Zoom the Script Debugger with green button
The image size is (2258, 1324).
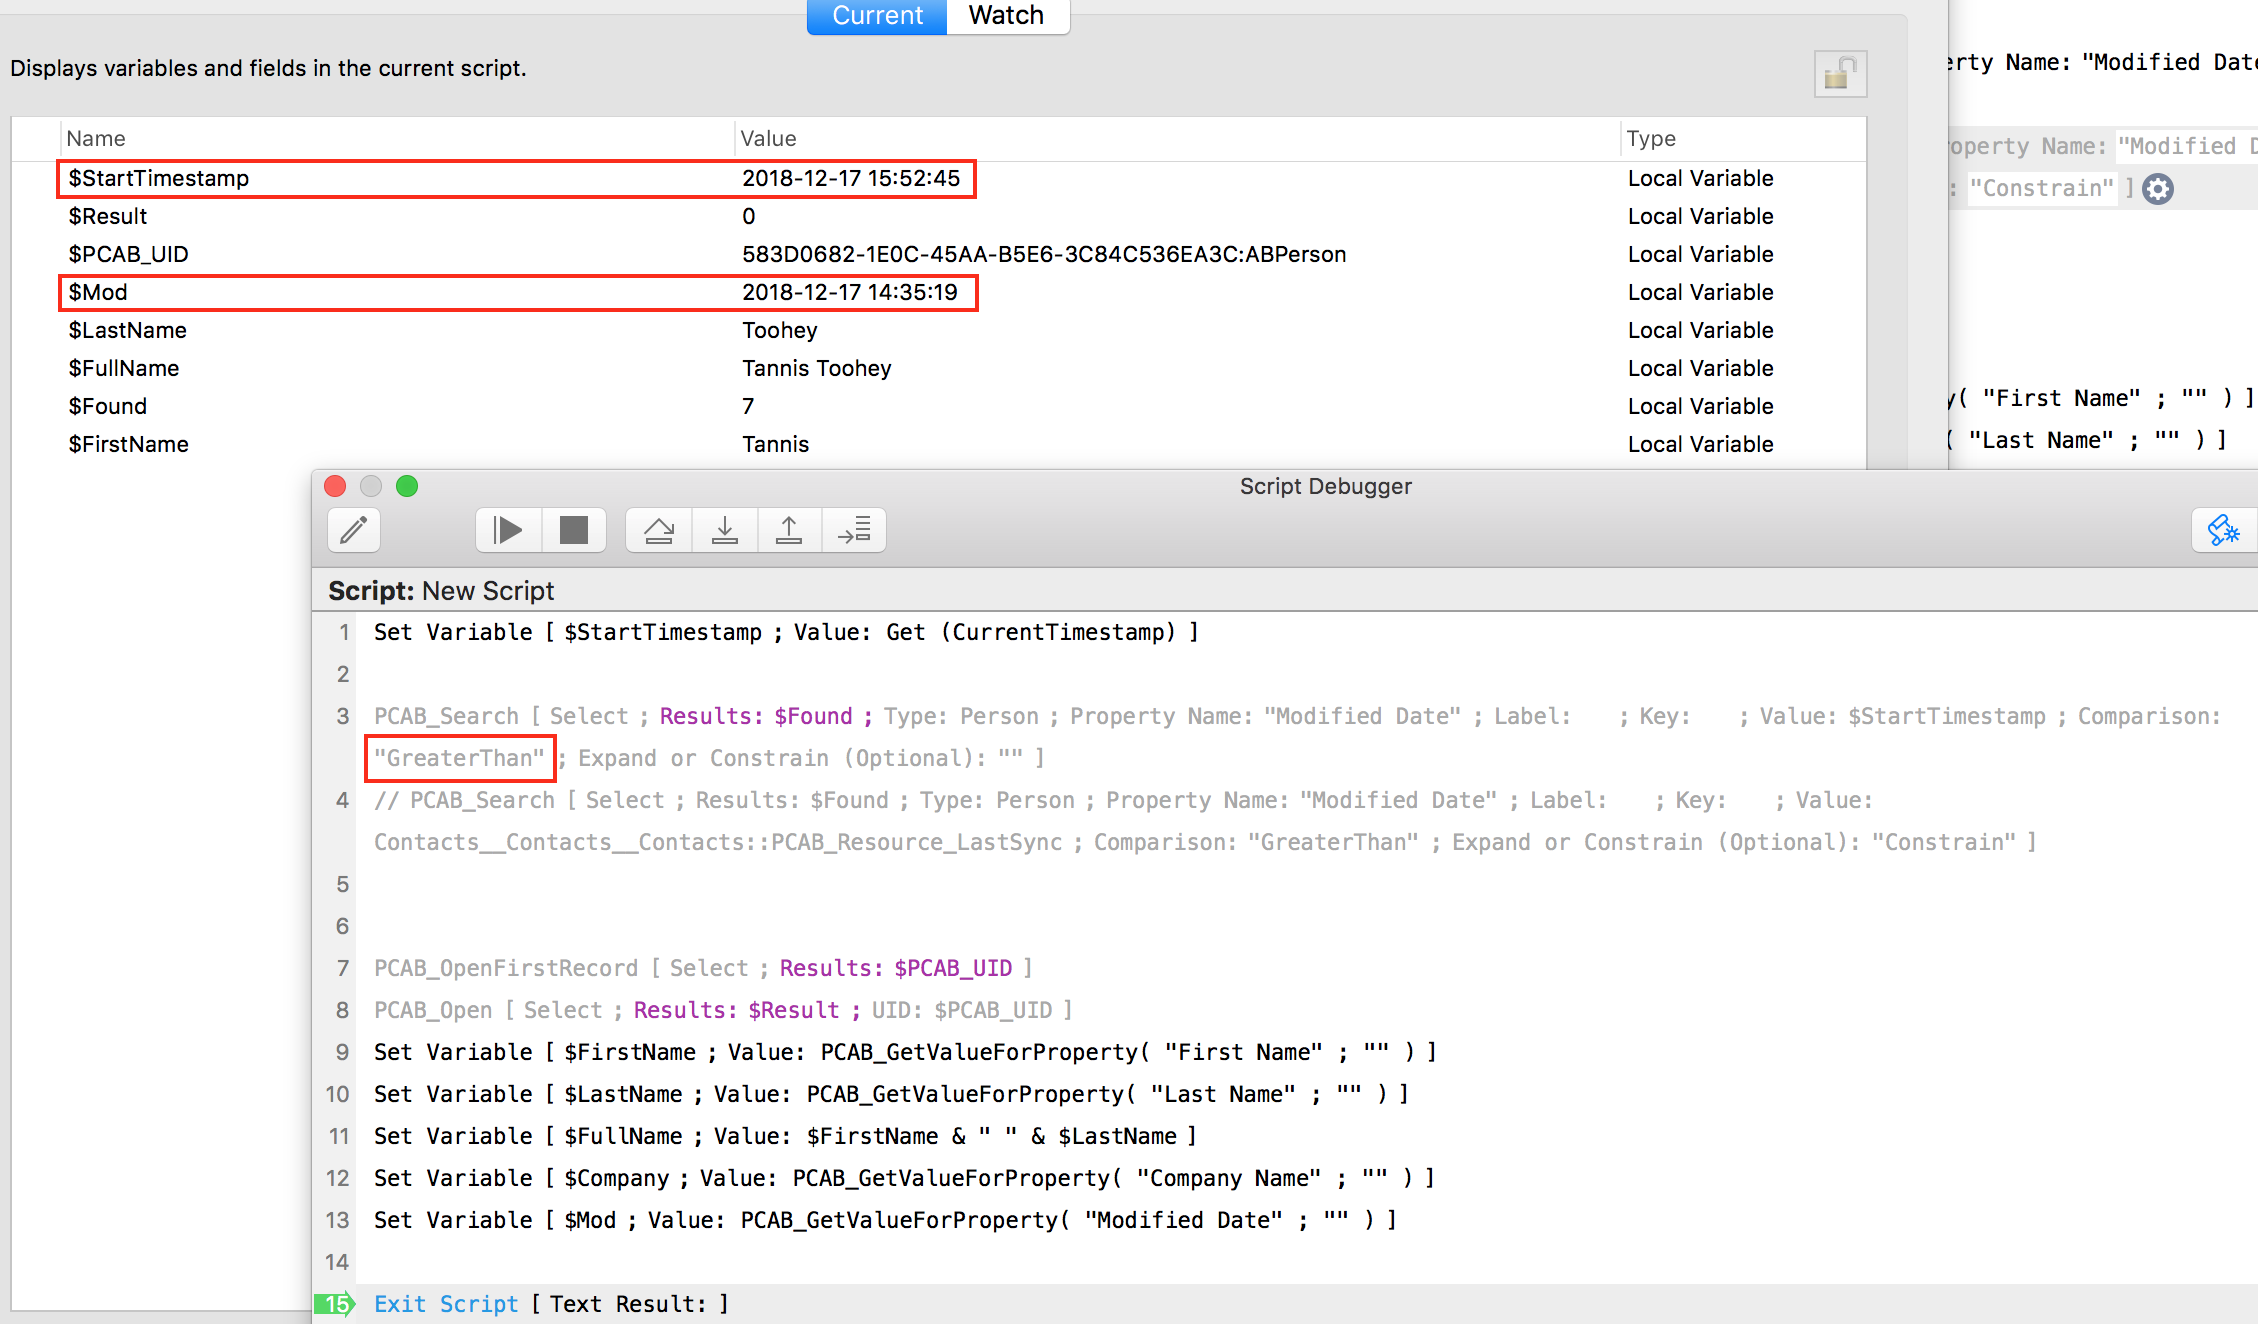pos(407,486)
